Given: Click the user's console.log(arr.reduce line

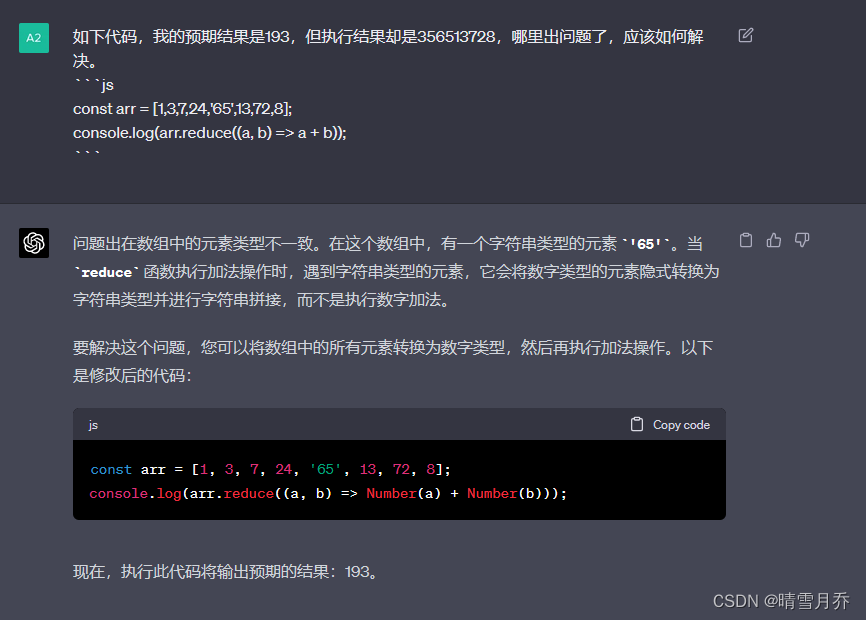Looking at the screenshot, I should tap(210, 133).
